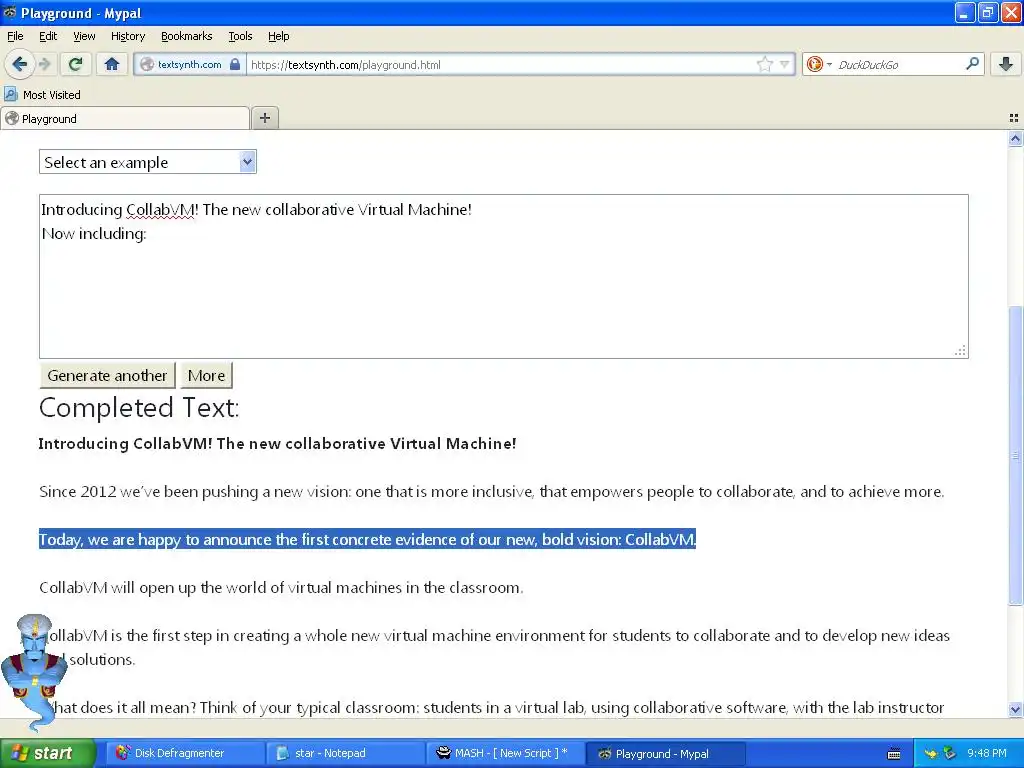Restore down the Mypal window
The height and width of the screenshot is (768, 1024).
pos(988,12)
